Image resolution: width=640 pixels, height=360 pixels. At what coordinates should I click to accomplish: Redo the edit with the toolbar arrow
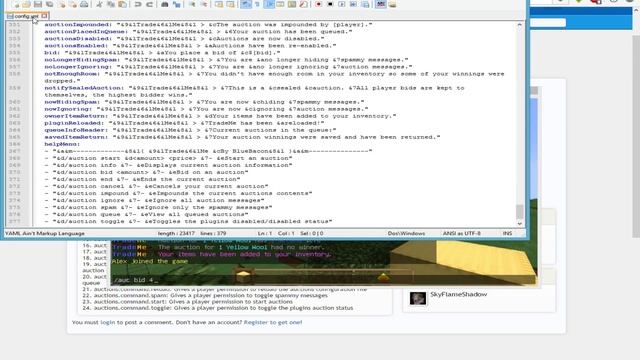[149, 4]
